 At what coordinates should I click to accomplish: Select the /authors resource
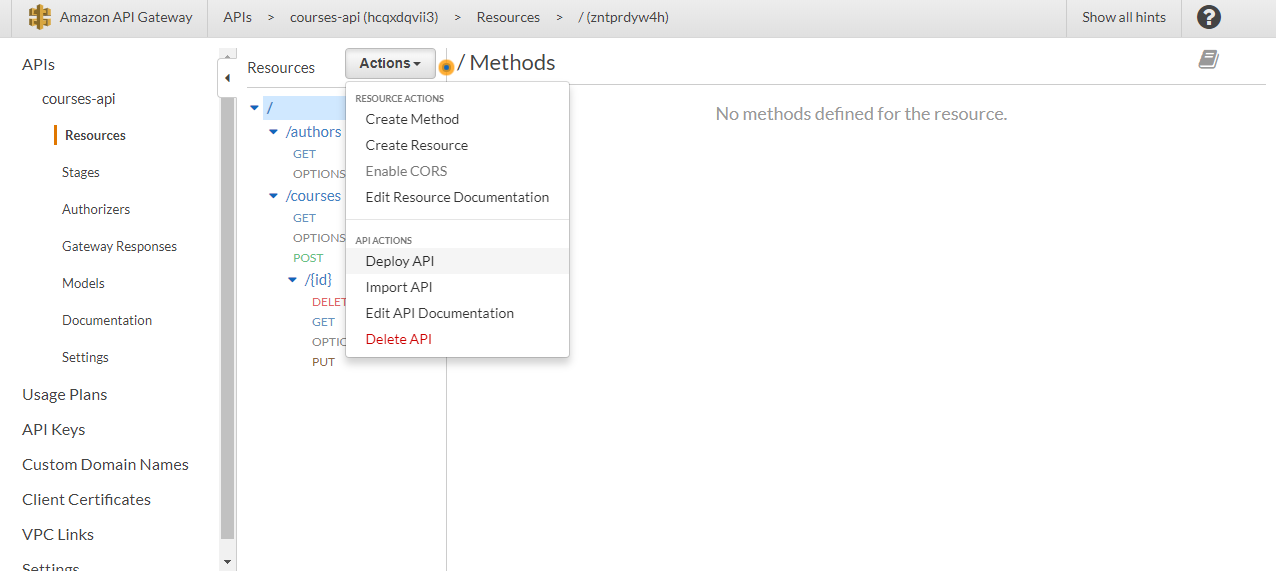pyautogui.click(x=314, y=132)
